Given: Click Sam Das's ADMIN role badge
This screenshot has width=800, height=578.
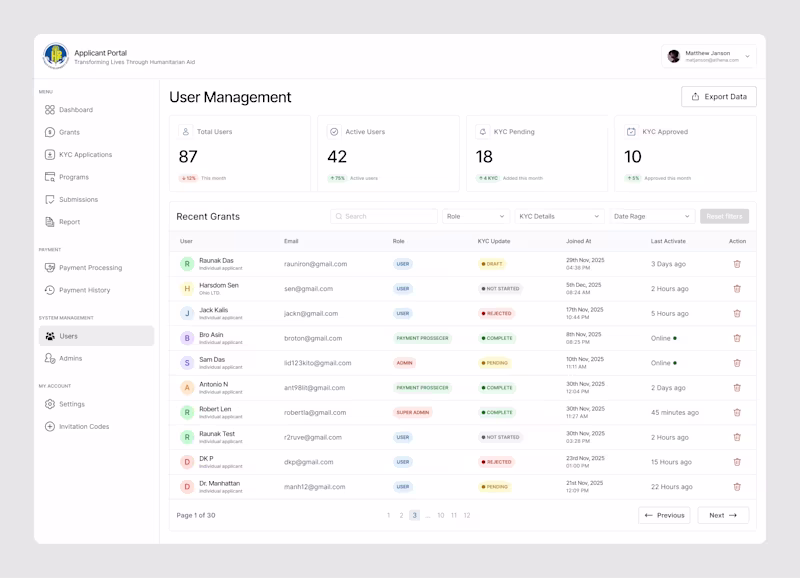Looking at the screenshot, I should click(x=405, y=363).
